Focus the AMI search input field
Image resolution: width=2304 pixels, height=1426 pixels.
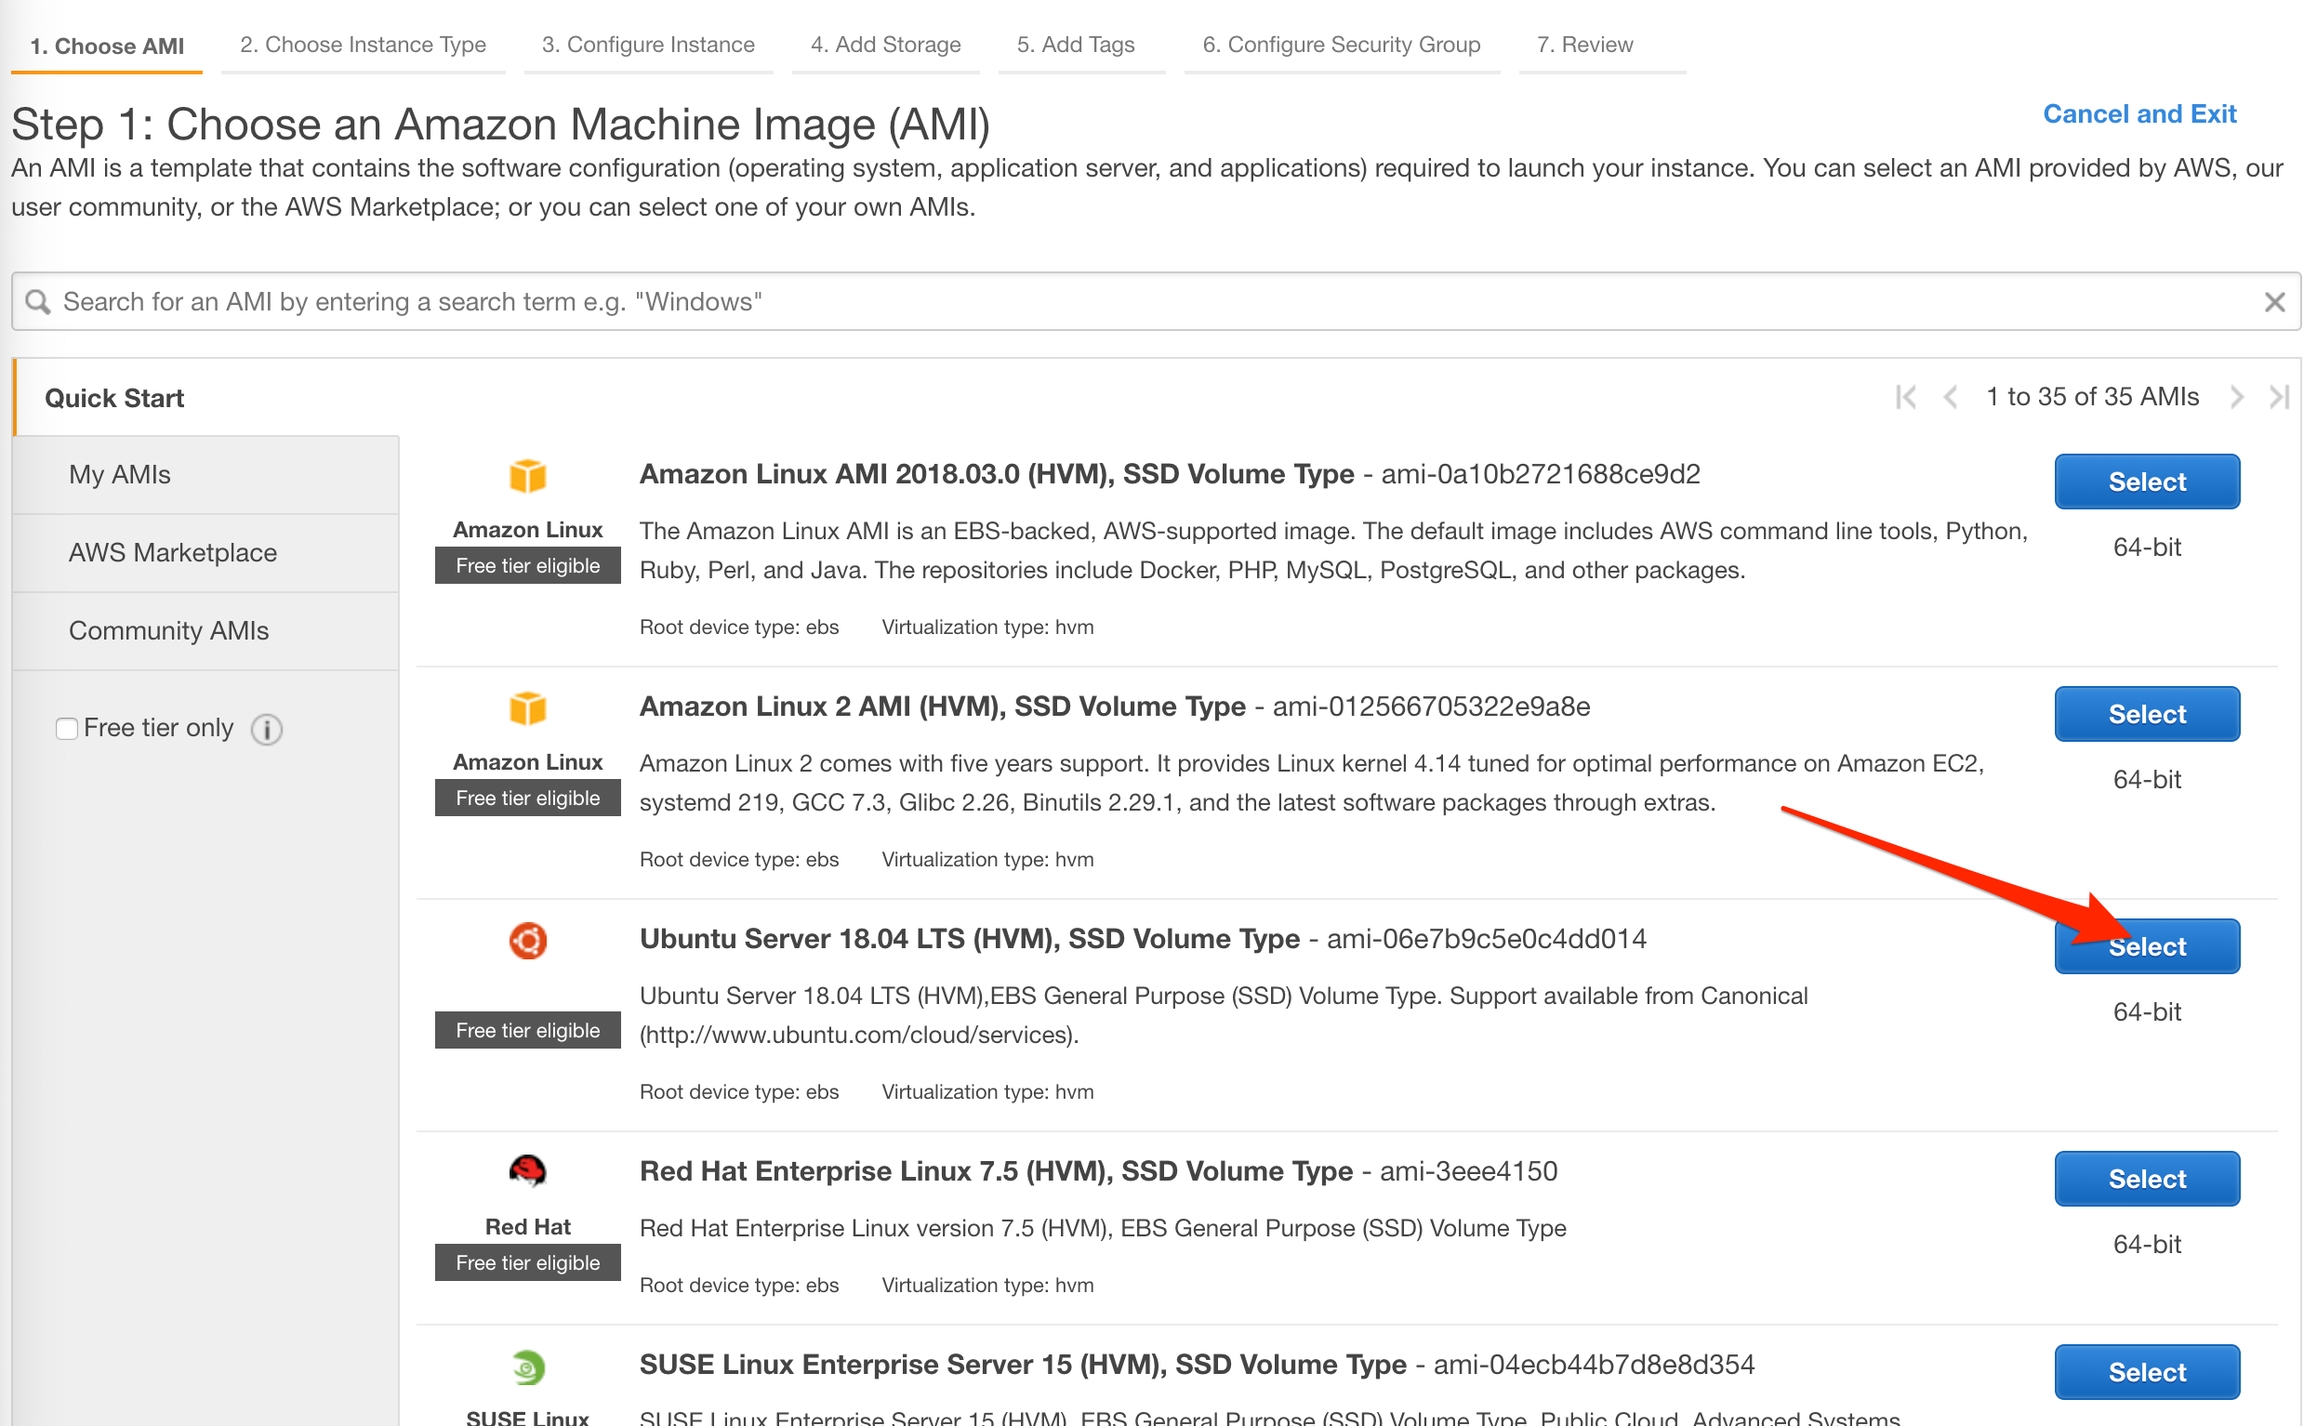pyautogui.click(x=1150, y=301)
